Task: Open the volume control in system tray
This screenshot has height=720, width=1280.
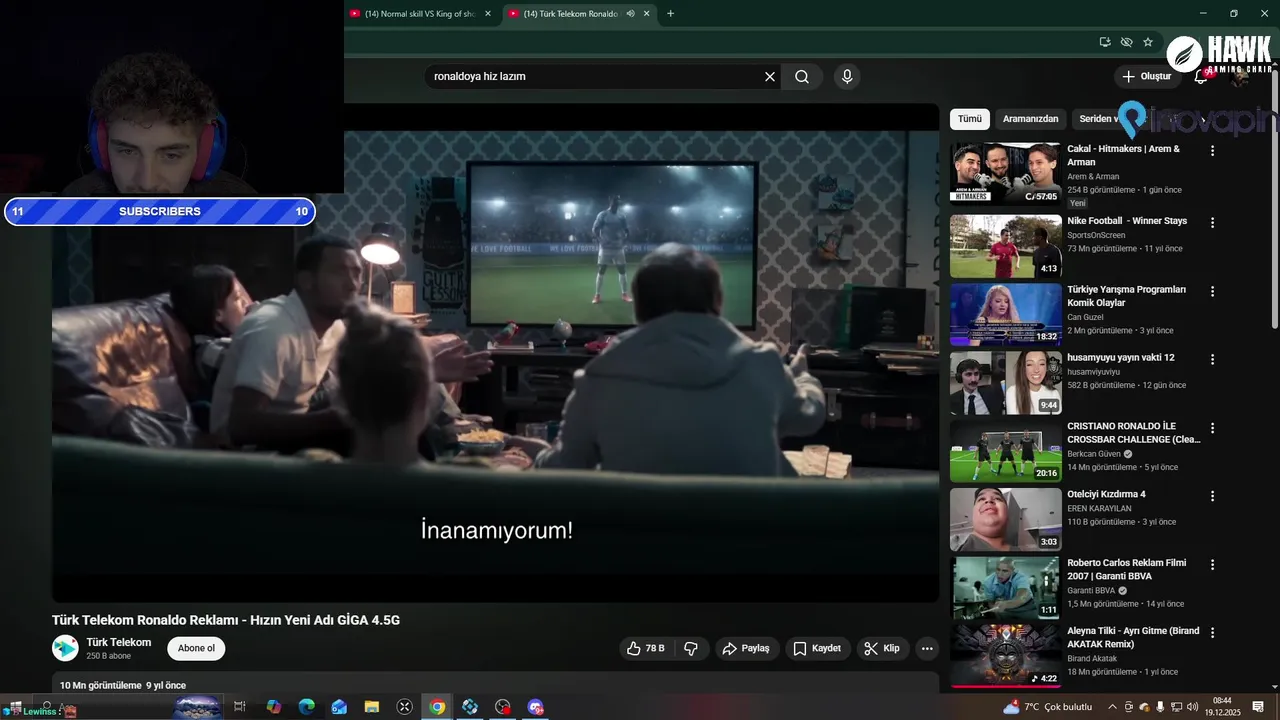Action: coord(1192,707)
